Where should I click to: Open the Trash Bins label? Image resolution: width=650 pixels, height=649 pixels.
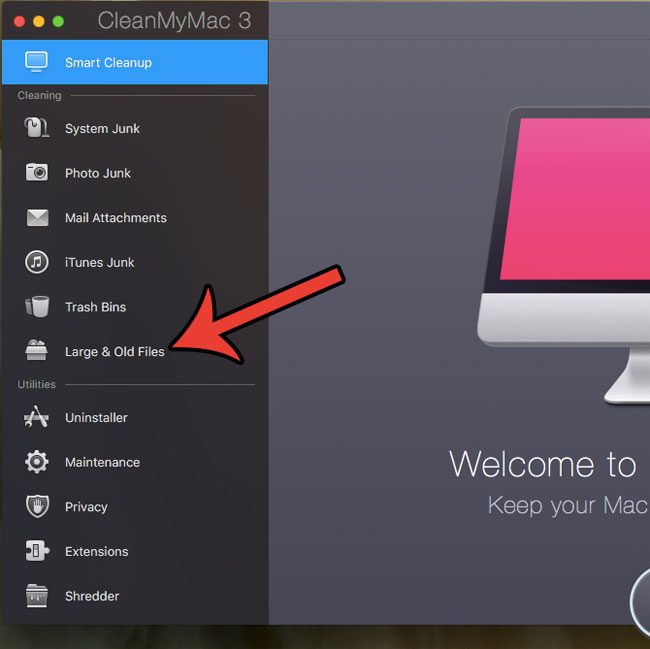(x=95, y=307)
